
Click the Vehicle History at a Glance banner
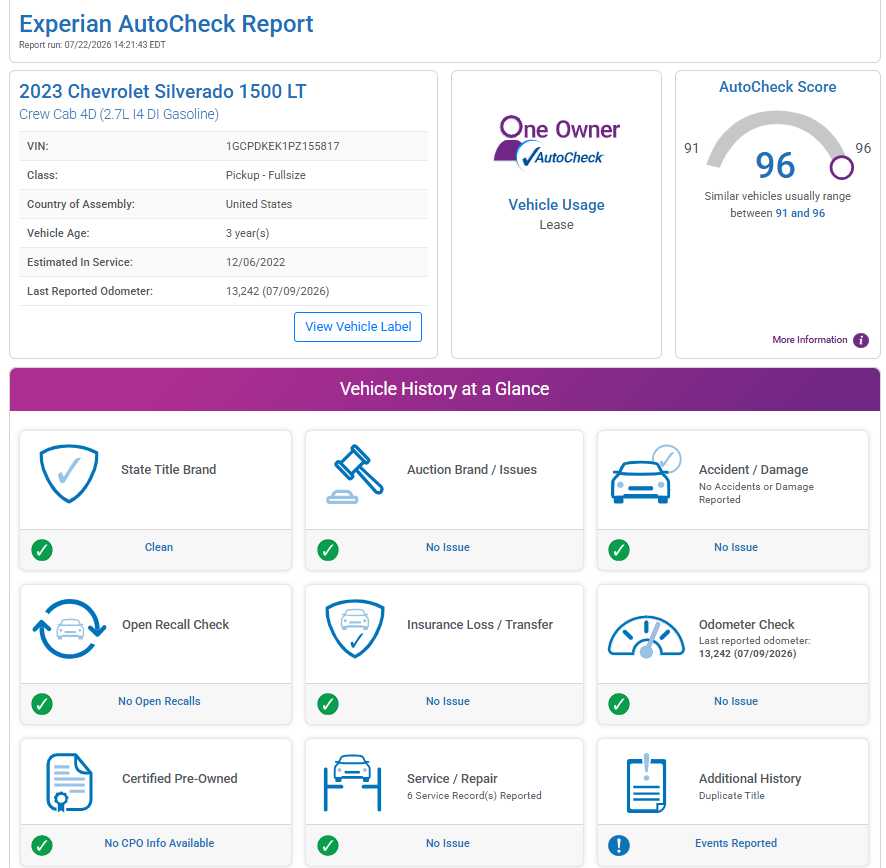(445, 389)
